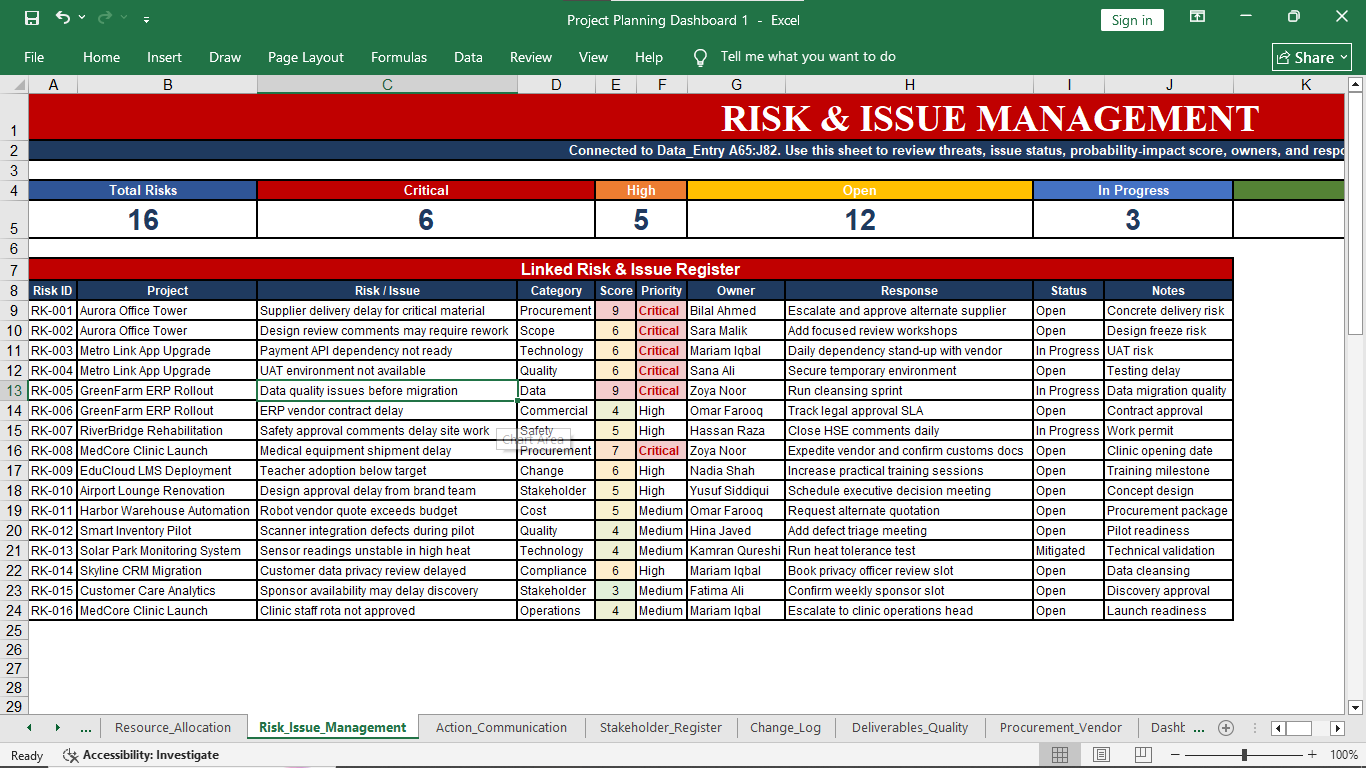Open the Formulas ribbon tab
Viewport: 1366px width, 768px height.
tap(398, 57)
